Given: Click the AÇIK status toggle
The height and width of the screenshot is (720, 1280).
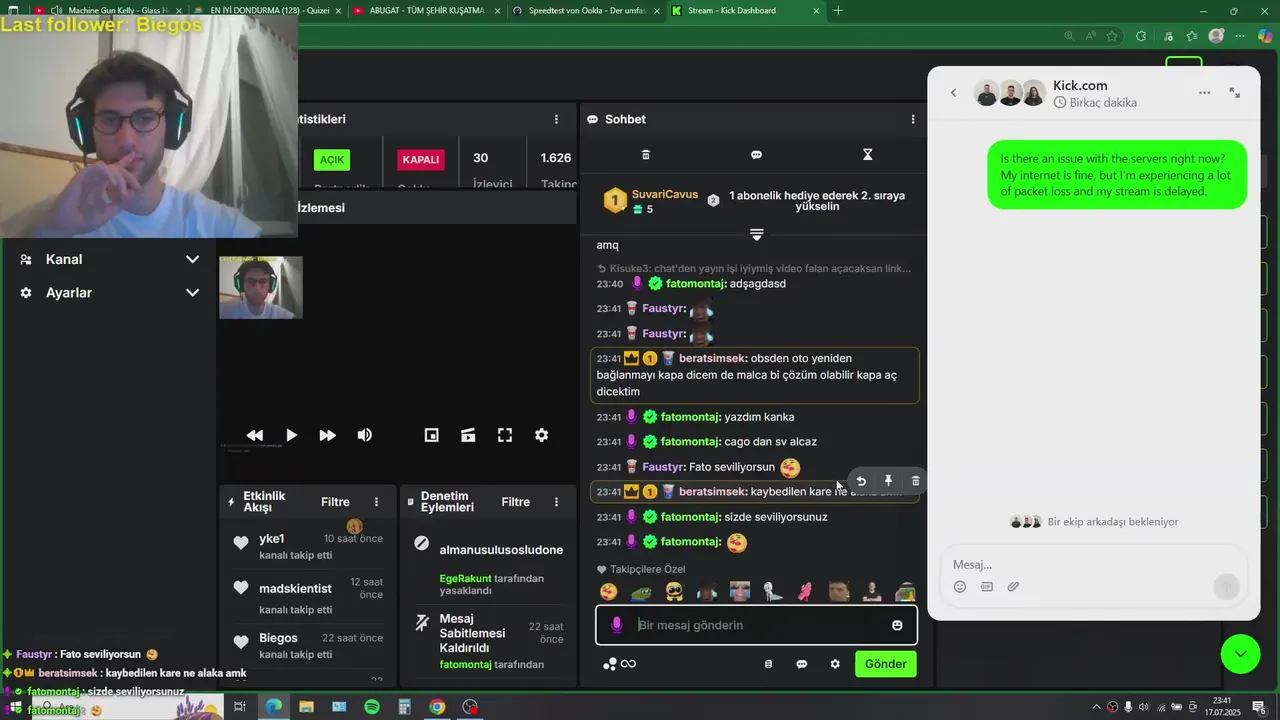Looking at the screenshot, I should 332,160.
